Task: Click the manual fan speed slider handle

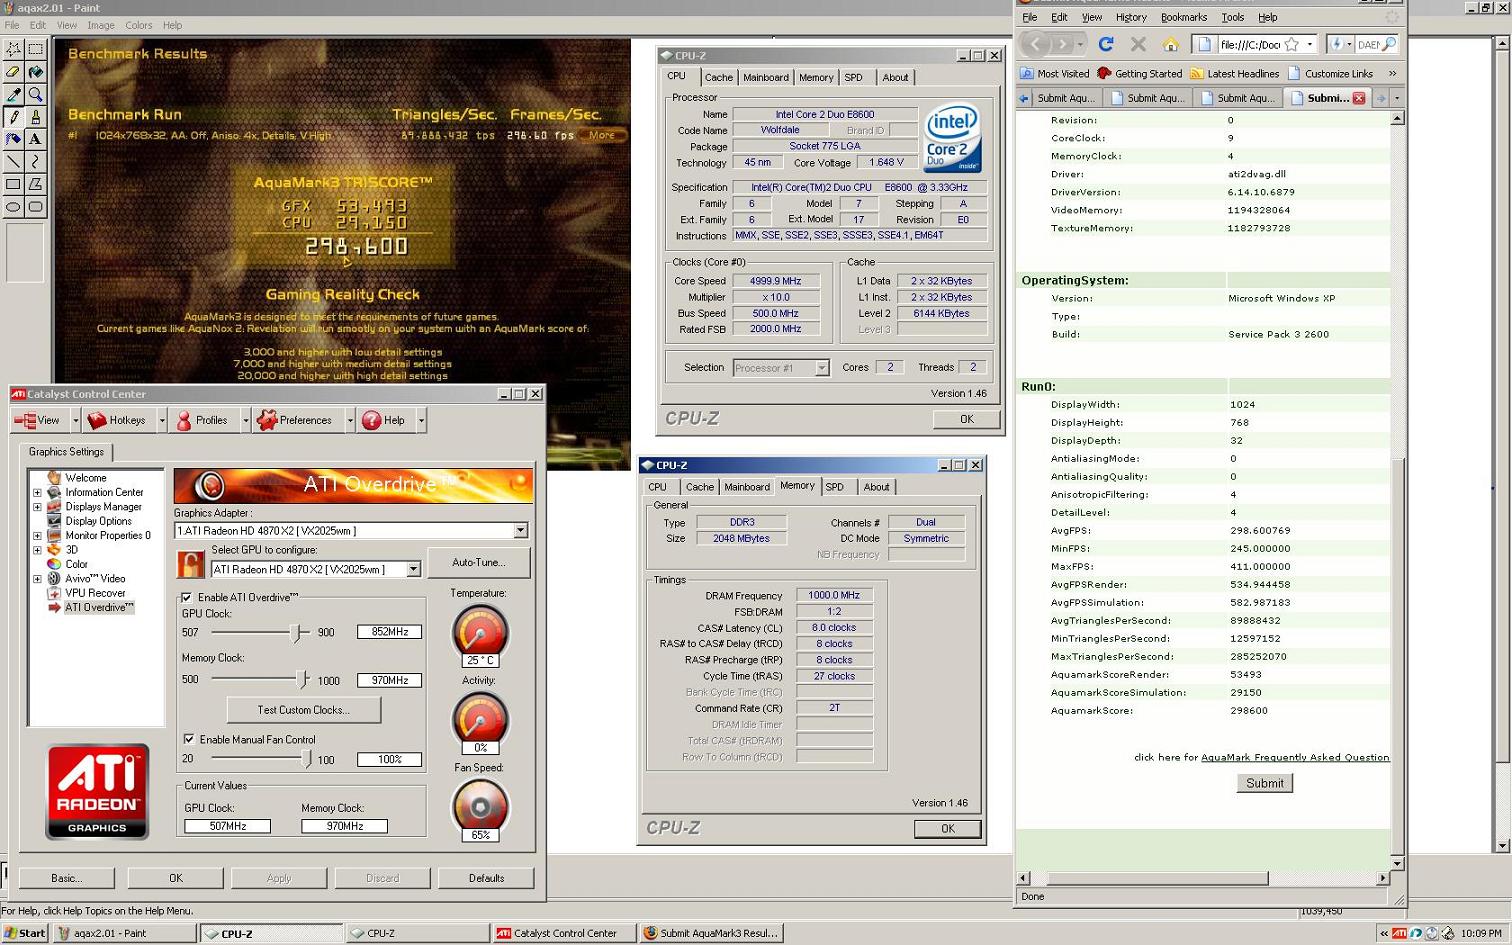Action: coord(307,760)
